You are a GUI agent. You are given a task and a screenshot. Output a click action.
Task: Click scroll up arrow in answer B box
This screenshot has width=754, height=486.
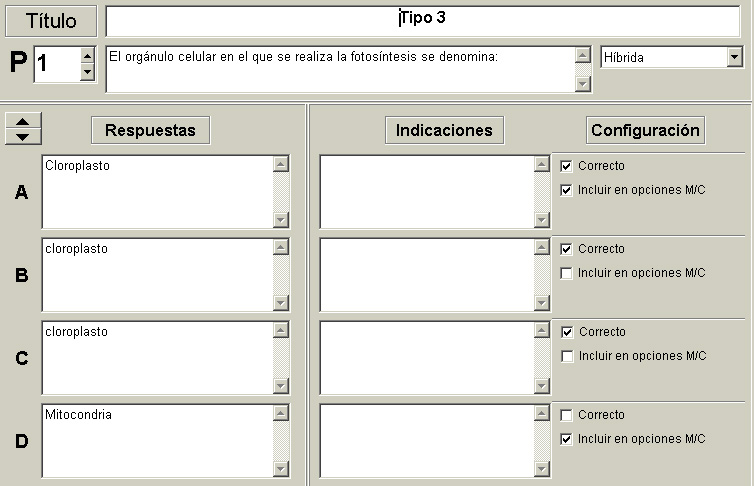pyautogui.click(x=281, y=247)
